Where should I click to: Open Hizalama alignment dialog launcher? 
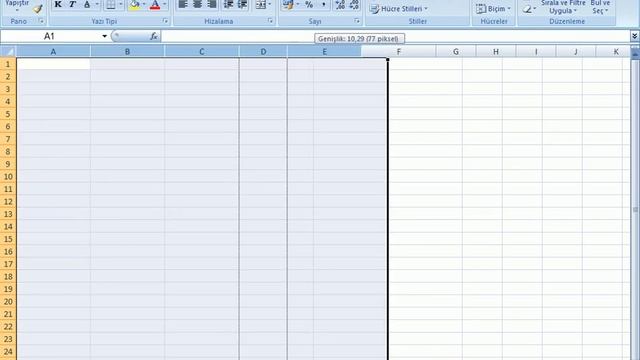coord(271,21)
